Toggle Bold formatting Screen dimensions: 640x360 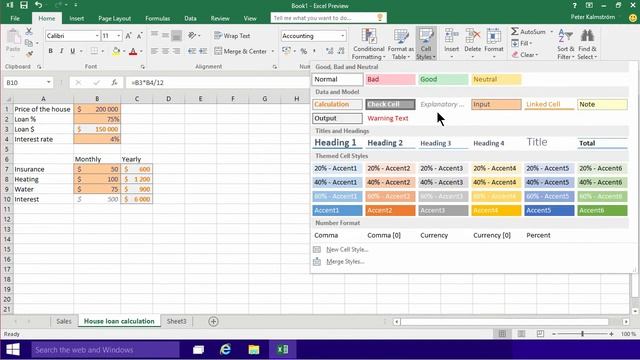(x=50, y=51)
